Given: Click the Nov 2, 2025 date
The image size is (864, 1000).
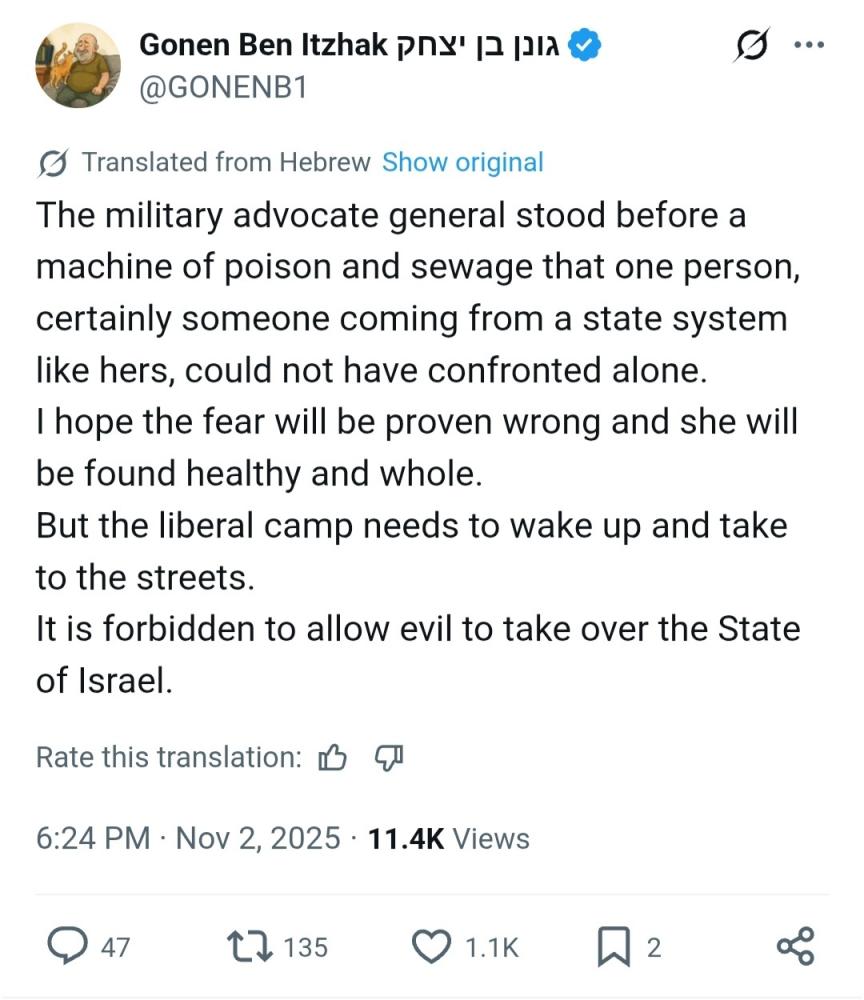Looking at the screenshot, I should tap(258, 838).
